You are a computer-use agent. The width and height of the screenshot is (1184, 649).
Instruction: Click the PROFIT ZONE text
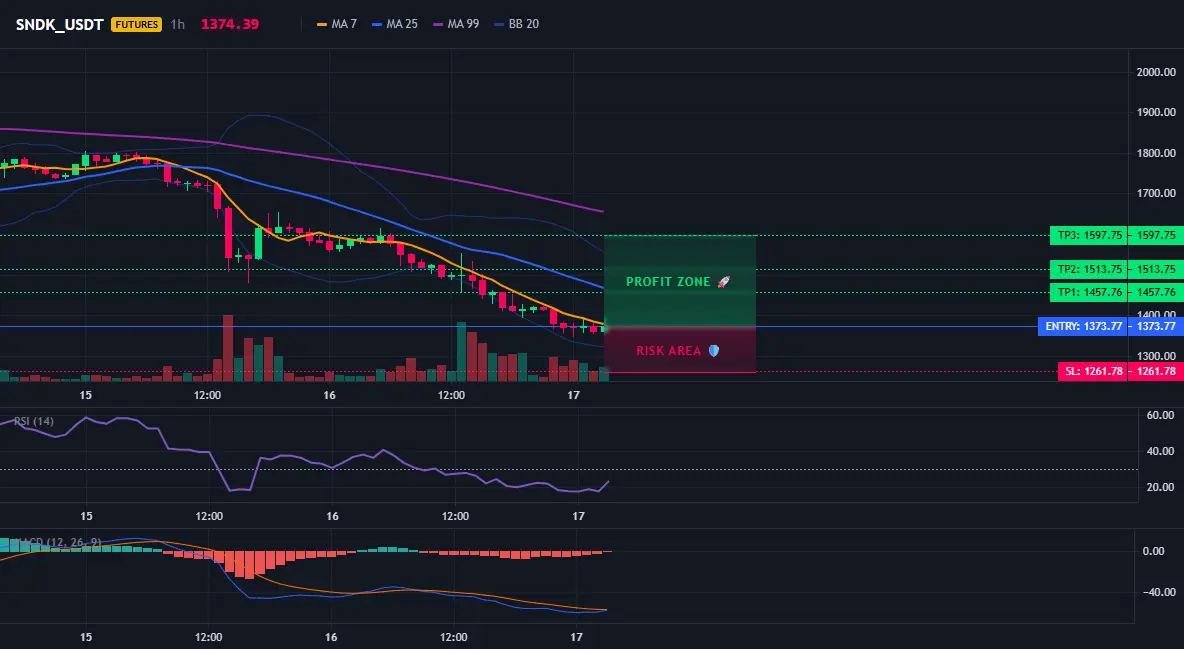(668, 282)
